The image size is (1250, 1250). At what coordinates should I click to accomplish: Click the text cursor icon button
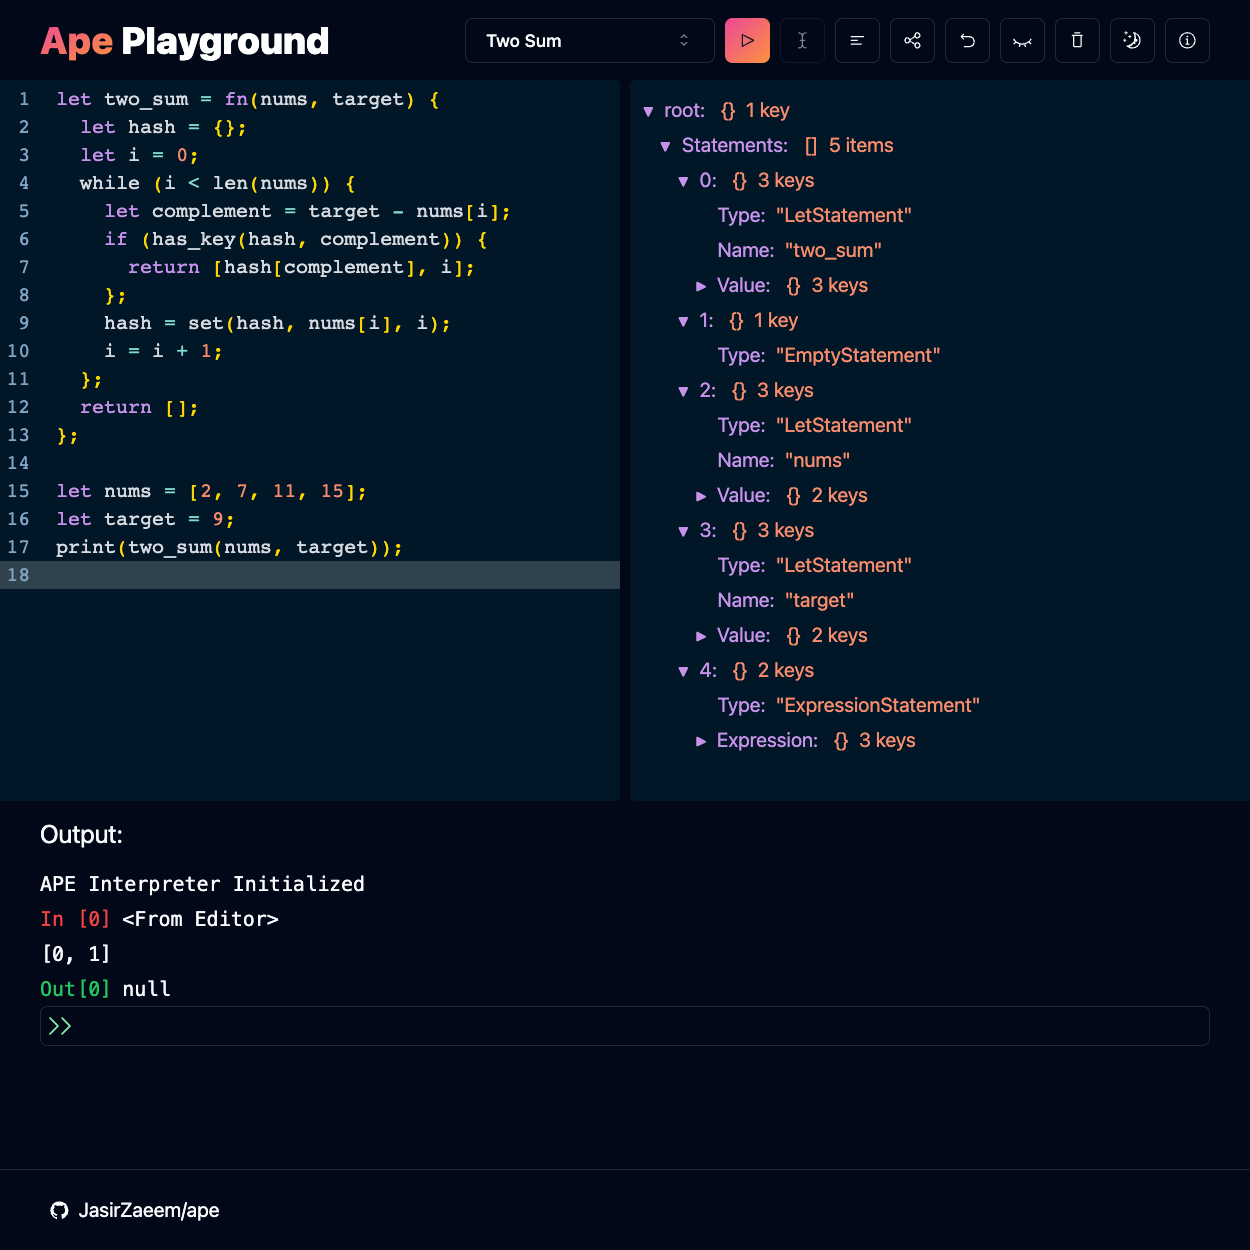(x=802, y=41)
